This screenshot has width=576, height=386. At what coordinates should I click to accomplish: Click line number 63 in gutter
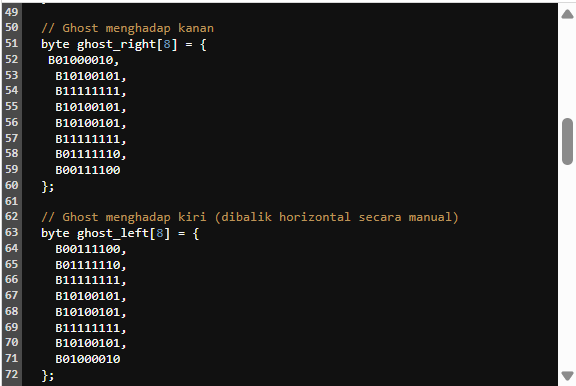tap(11, 232)
